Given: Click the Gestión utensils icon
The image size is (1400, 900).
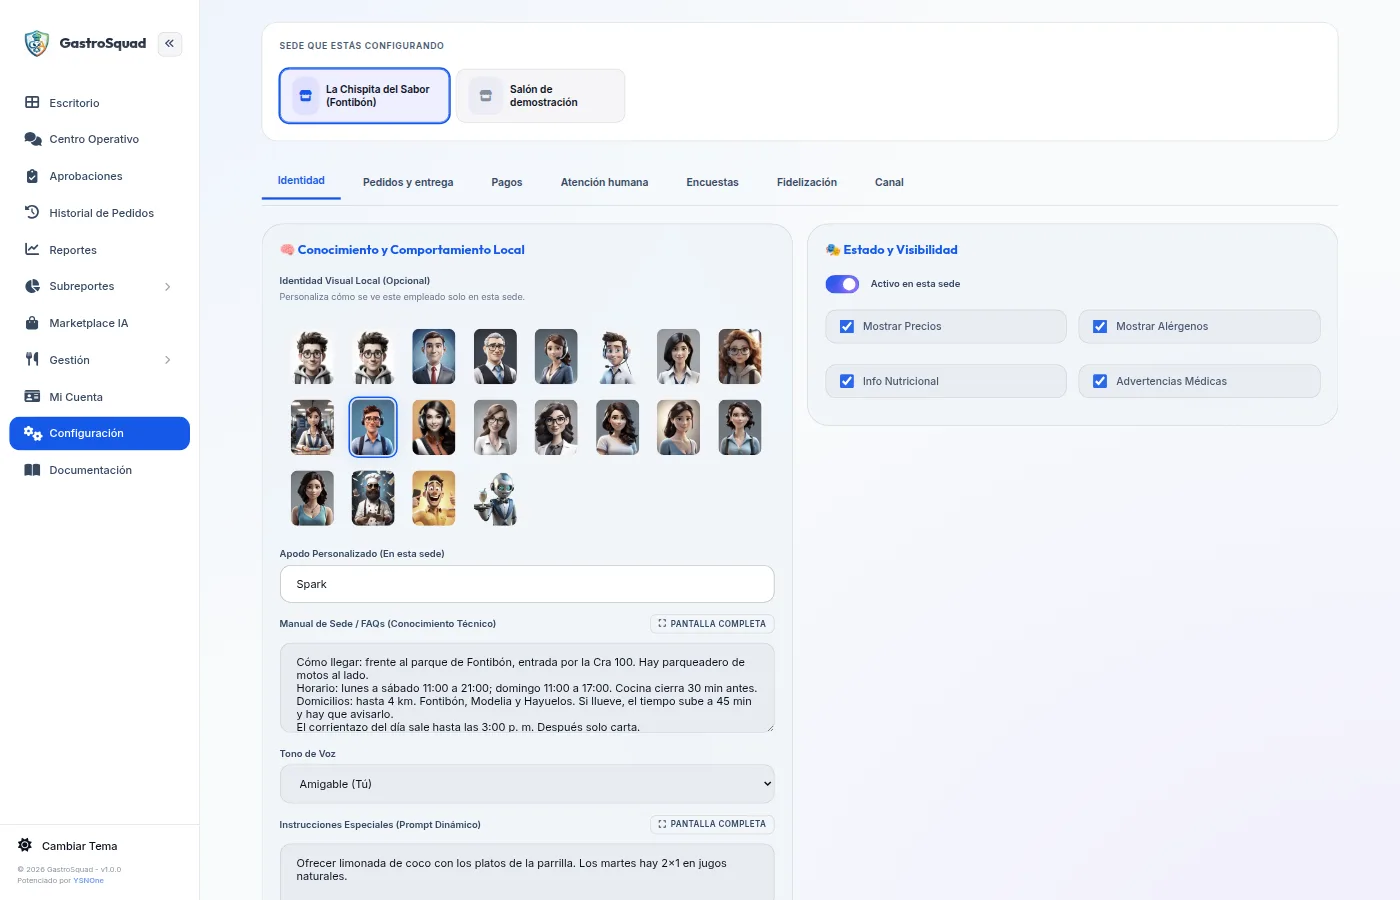Looking at the screenshot, I should pyautogui.click(x=32, y=360).
